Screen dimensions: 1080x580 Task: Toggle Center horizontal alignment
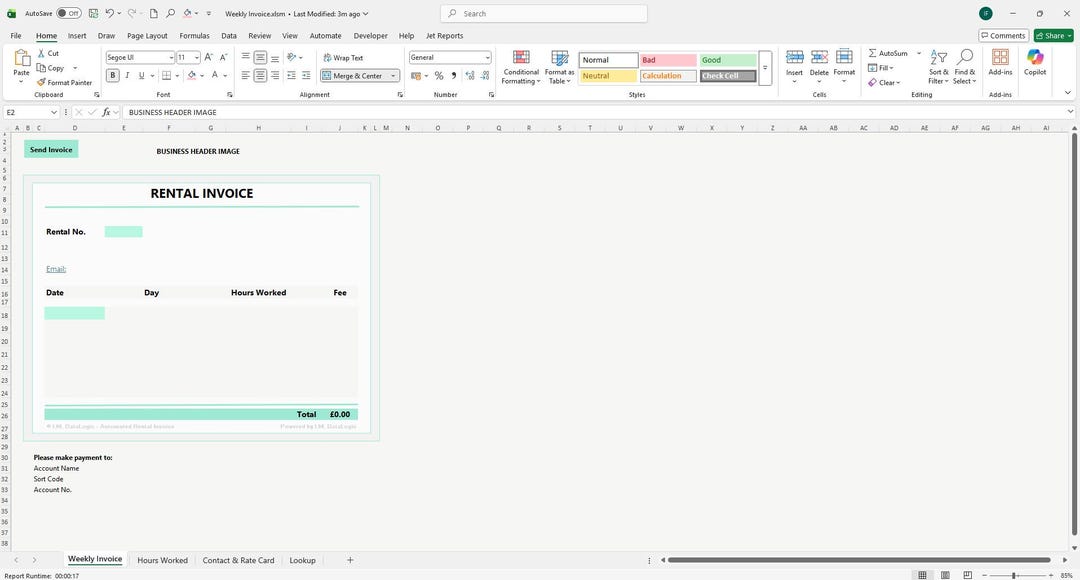tap(260, 75)
